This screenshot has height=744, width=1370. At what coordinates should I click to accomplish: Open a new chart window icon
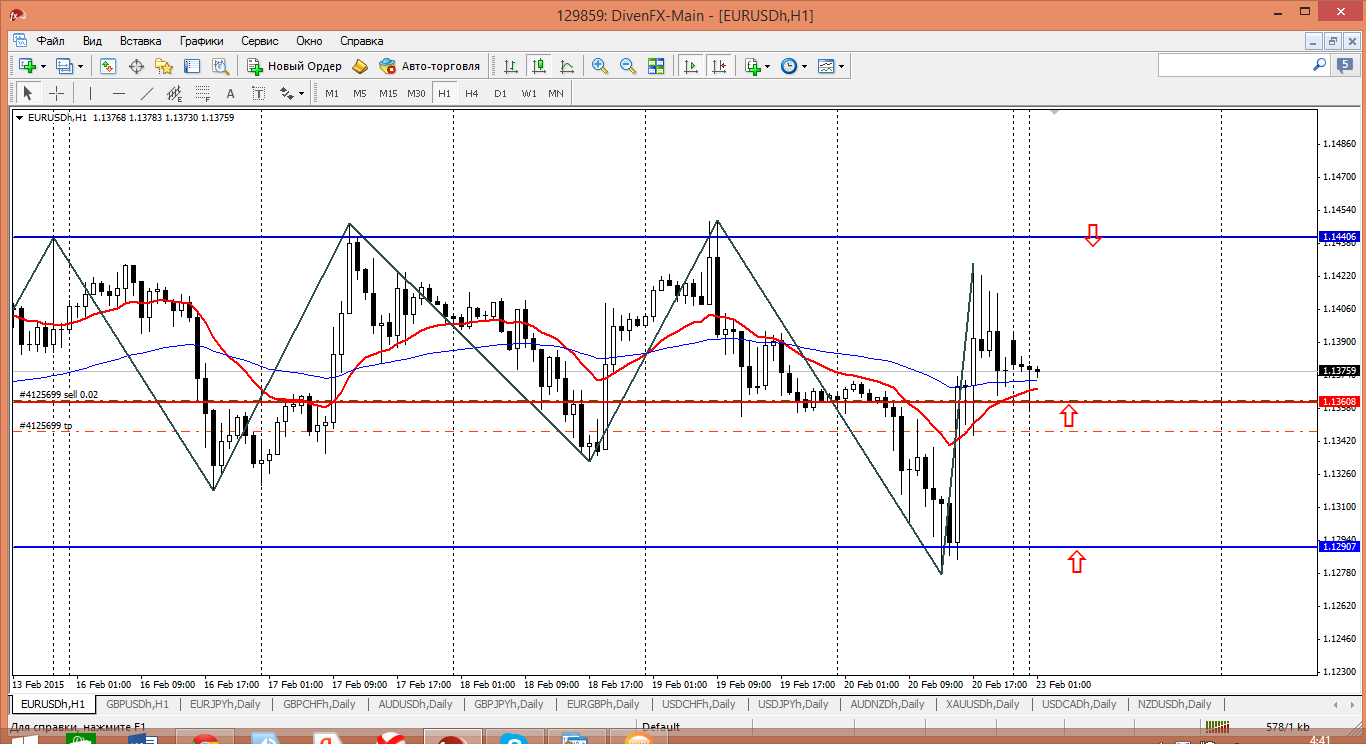coord(26,66)
